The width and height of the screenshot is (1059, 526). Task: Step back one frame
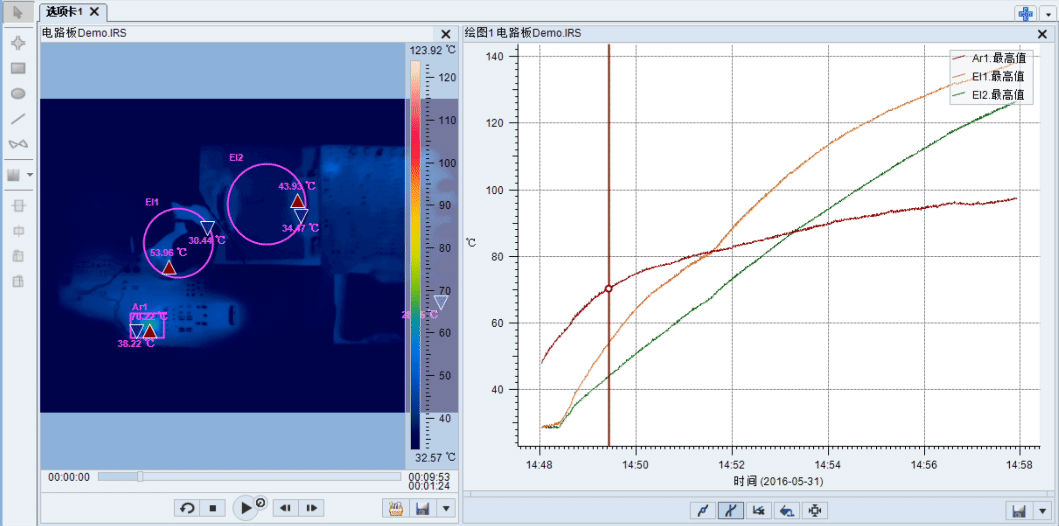click(x=286, y=508)
